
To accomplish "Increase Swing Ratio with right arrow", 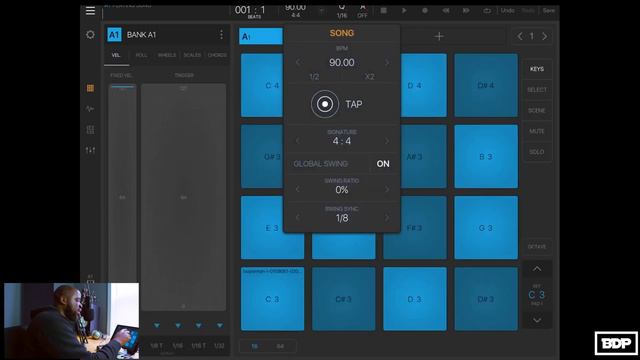I will [x=387, y=189].
